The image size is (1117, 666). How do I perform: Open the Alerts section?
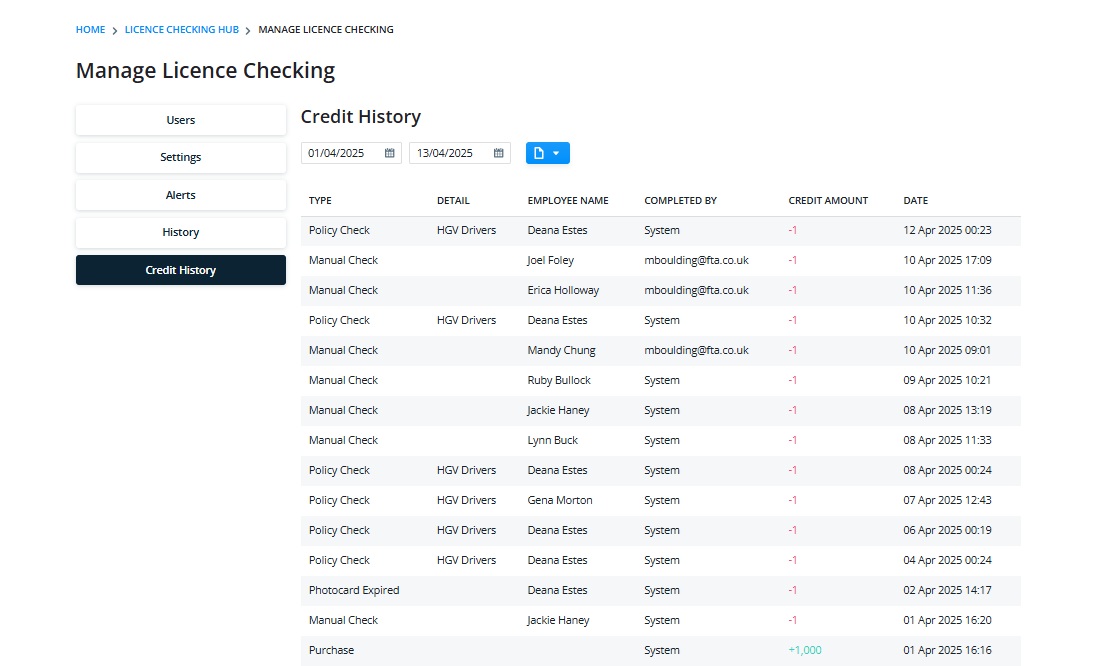(x=181, y=195)
